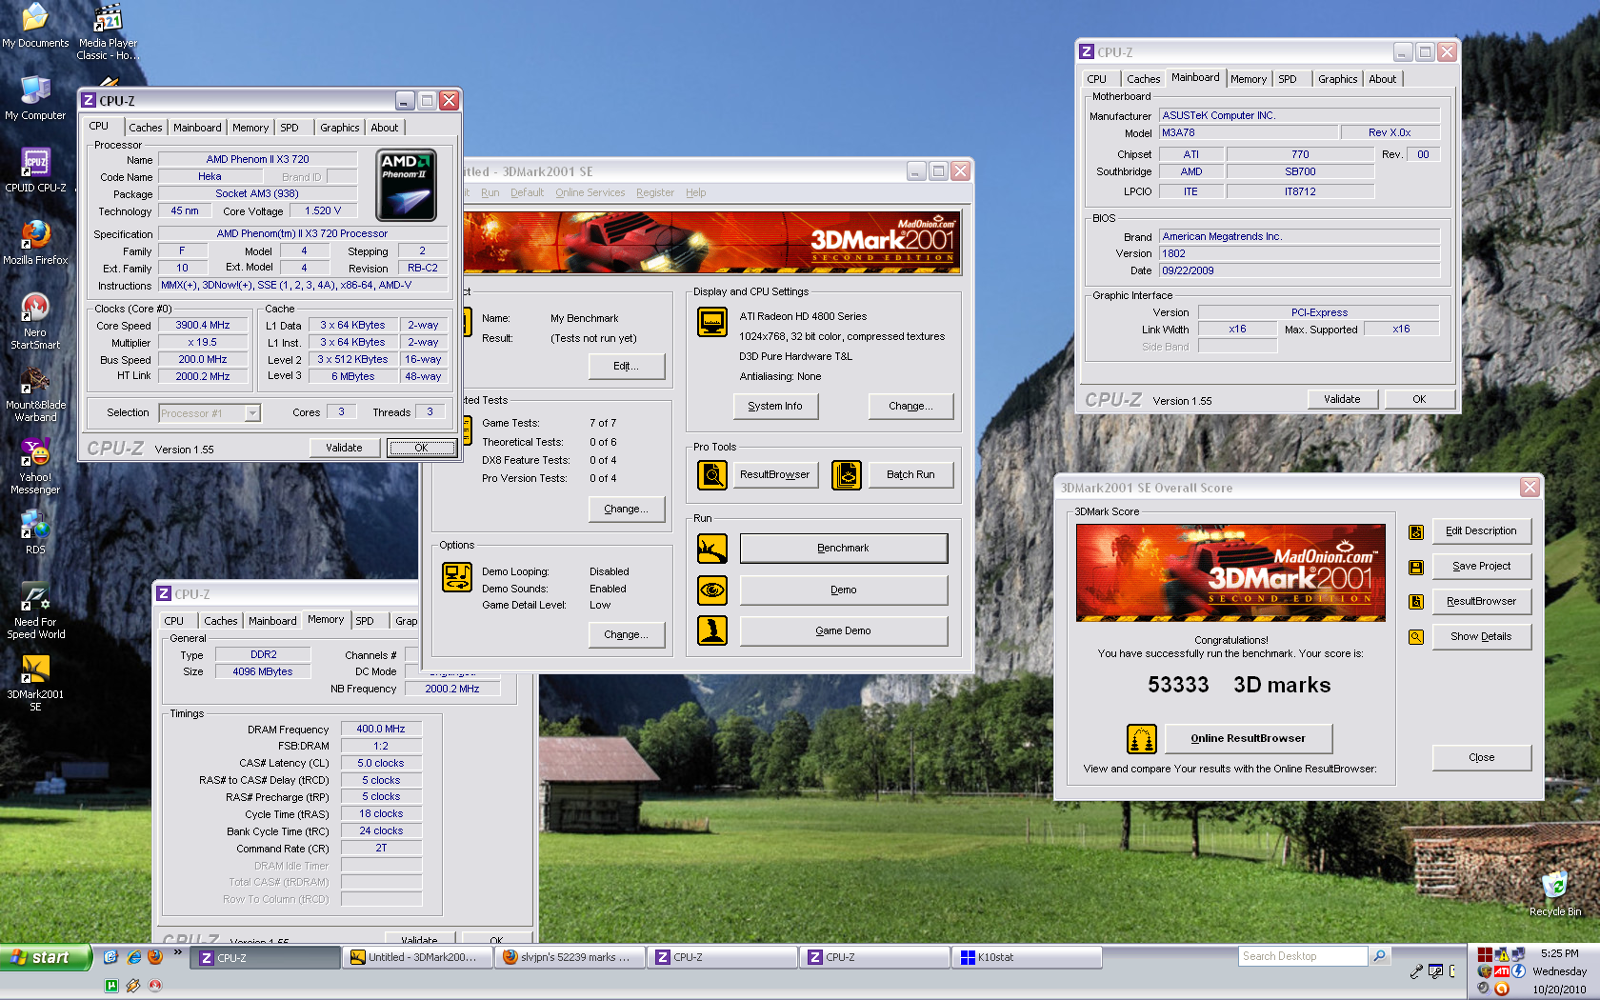The width and height of the screenshot is (1600, 1000).
Task: Click the ResultBrowser magnifier icon in Pro Tools
Action: pyautogui.click(x=712, y=475)
